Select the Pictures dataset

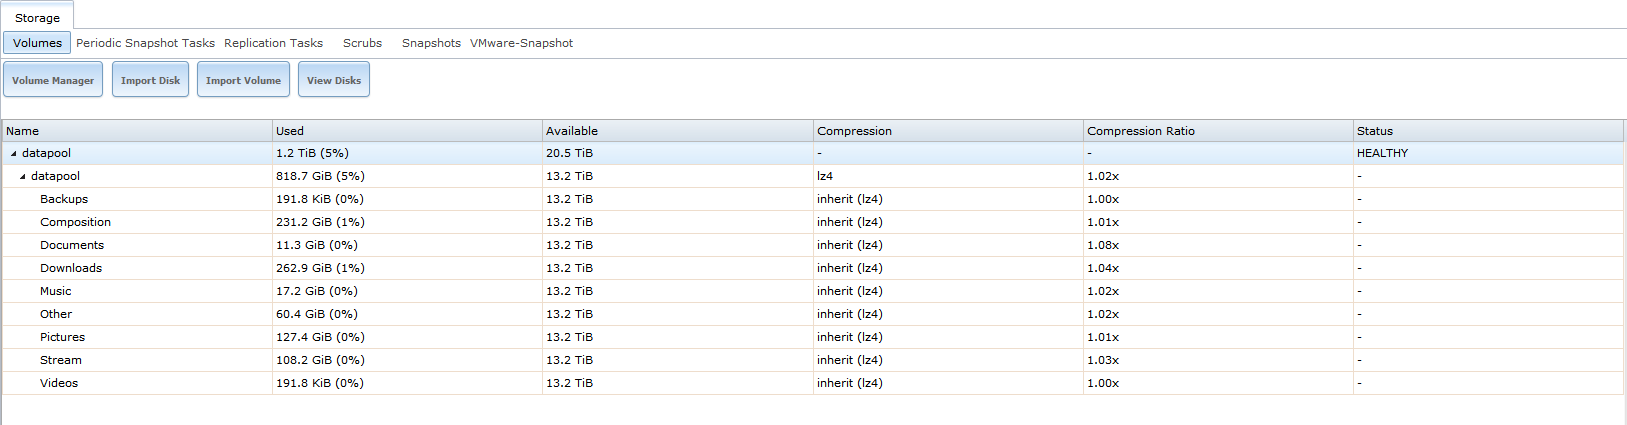813,337
